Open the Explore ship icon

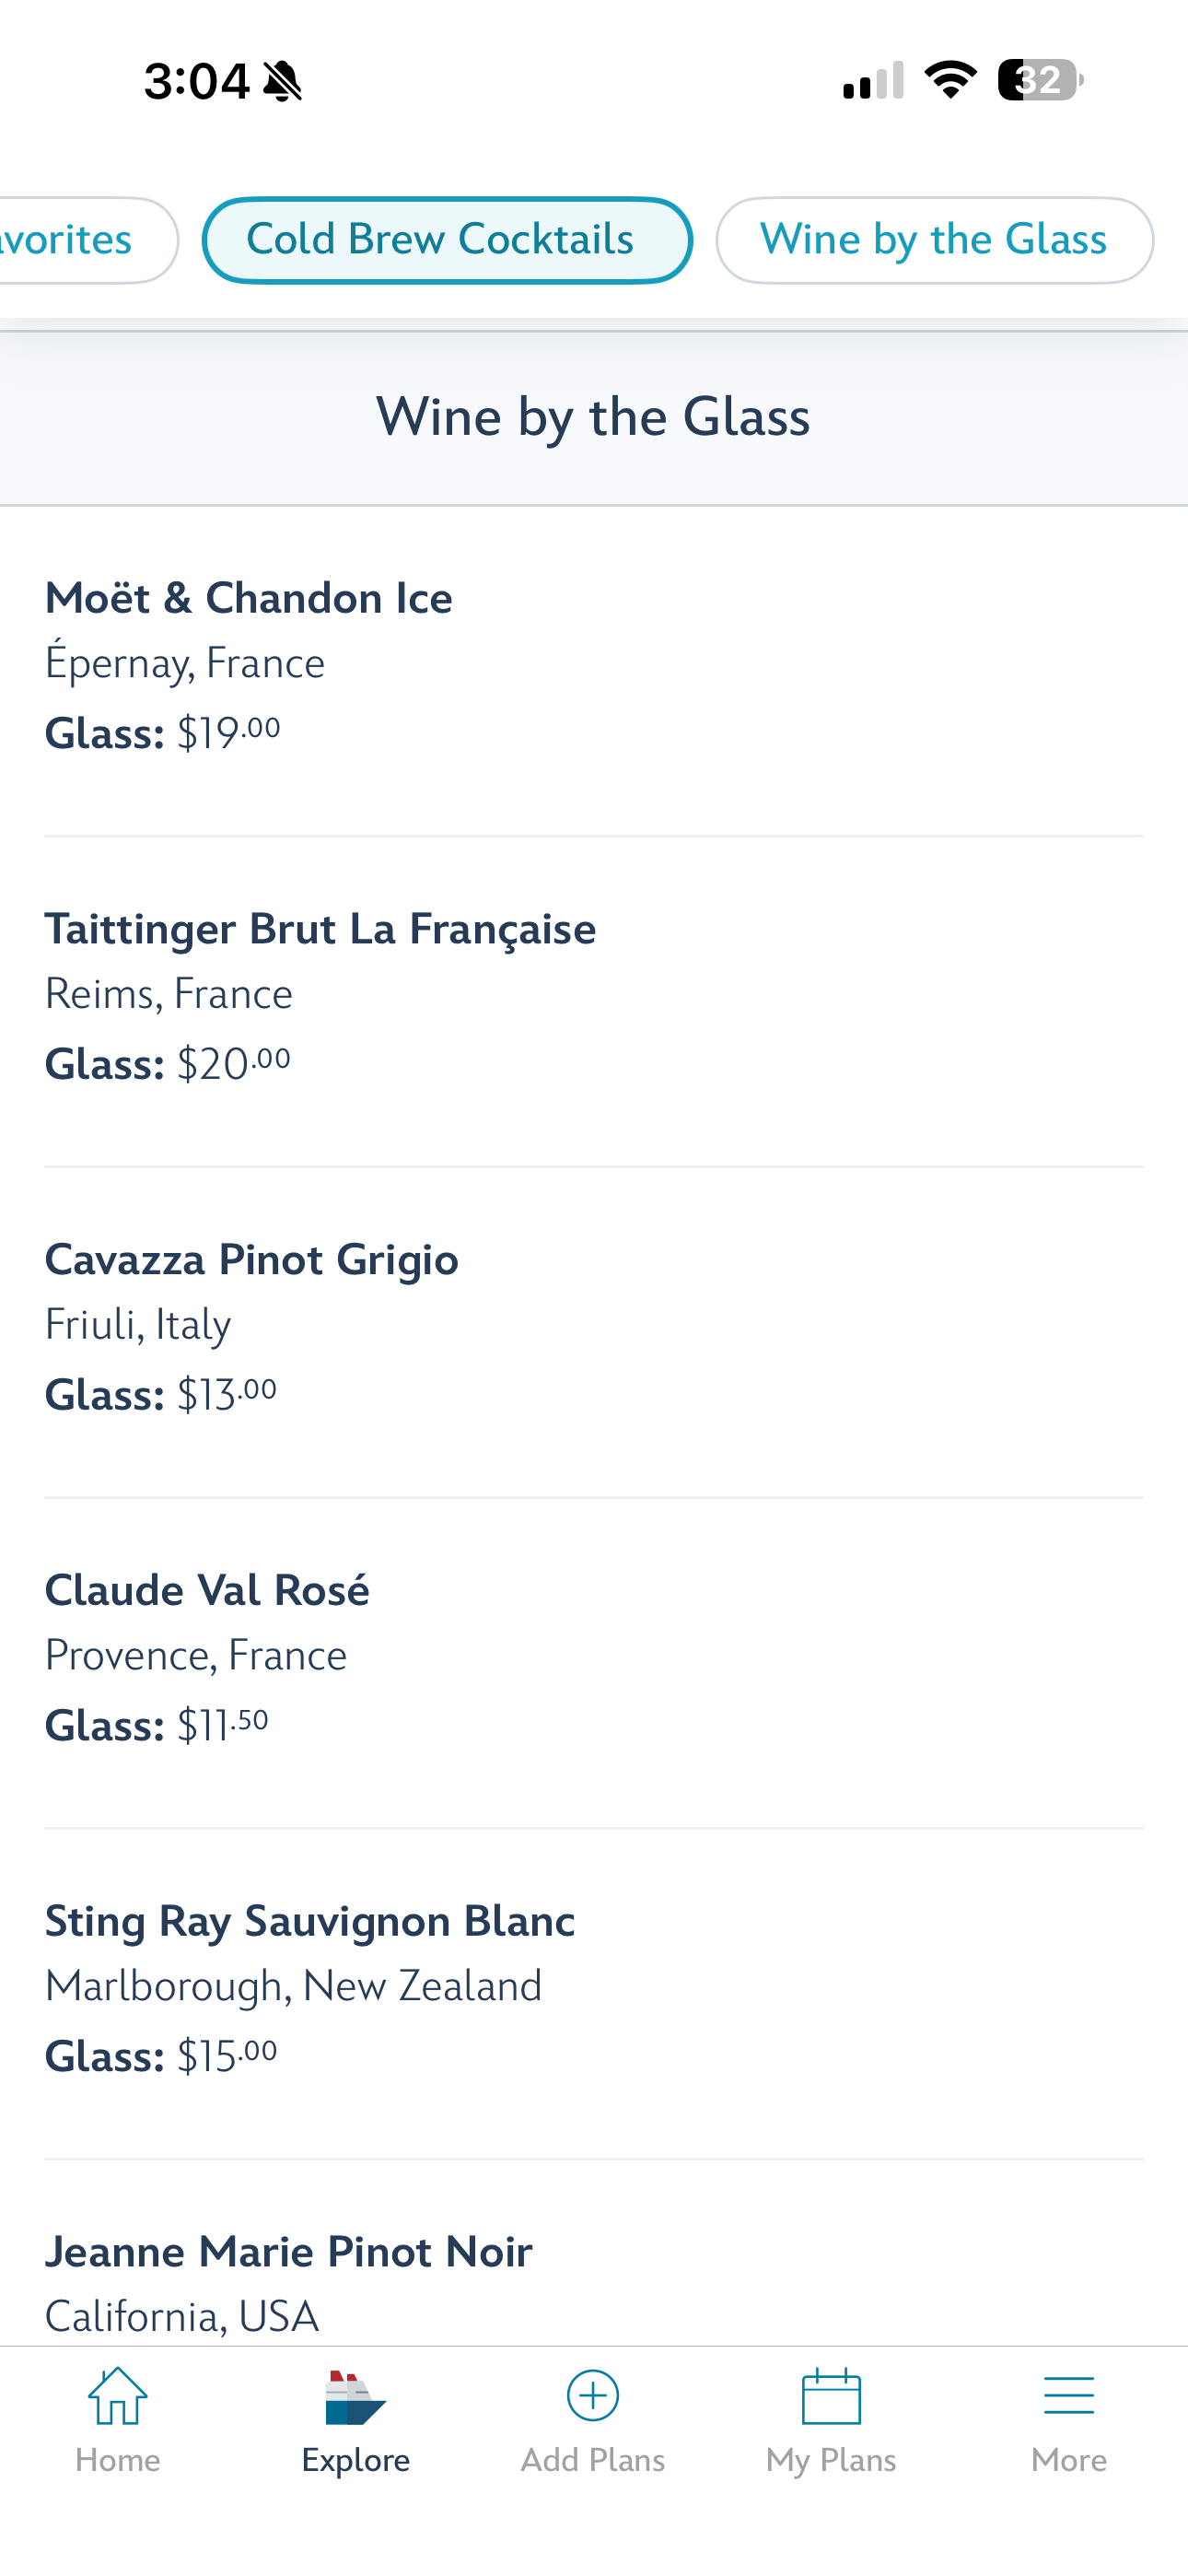click(x=355, y=2398)
